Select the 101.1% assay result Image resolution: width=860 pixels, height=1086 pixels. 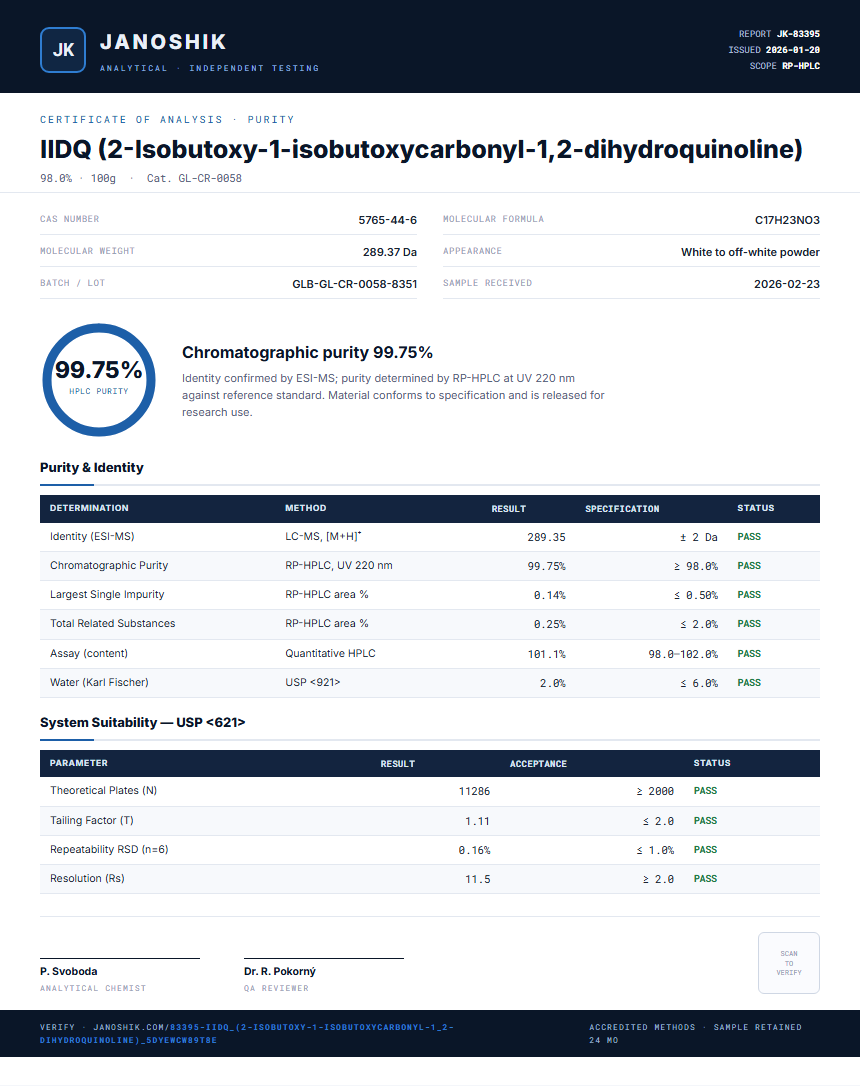(x=546, y=654)
